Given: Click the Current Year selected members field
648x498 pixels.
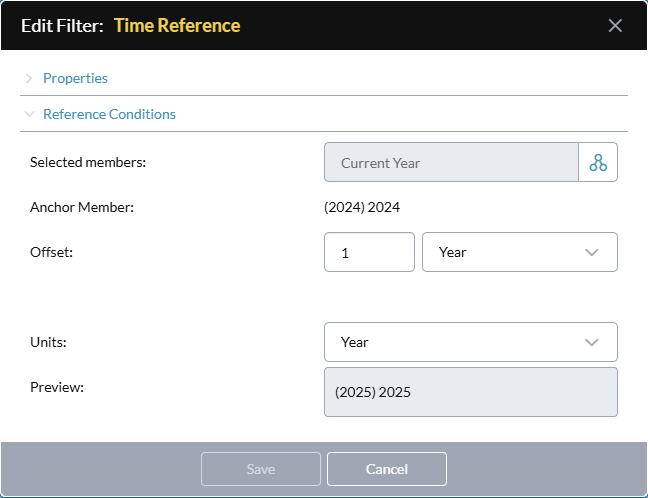Looking at the screenshot, I should click(451, 162).
